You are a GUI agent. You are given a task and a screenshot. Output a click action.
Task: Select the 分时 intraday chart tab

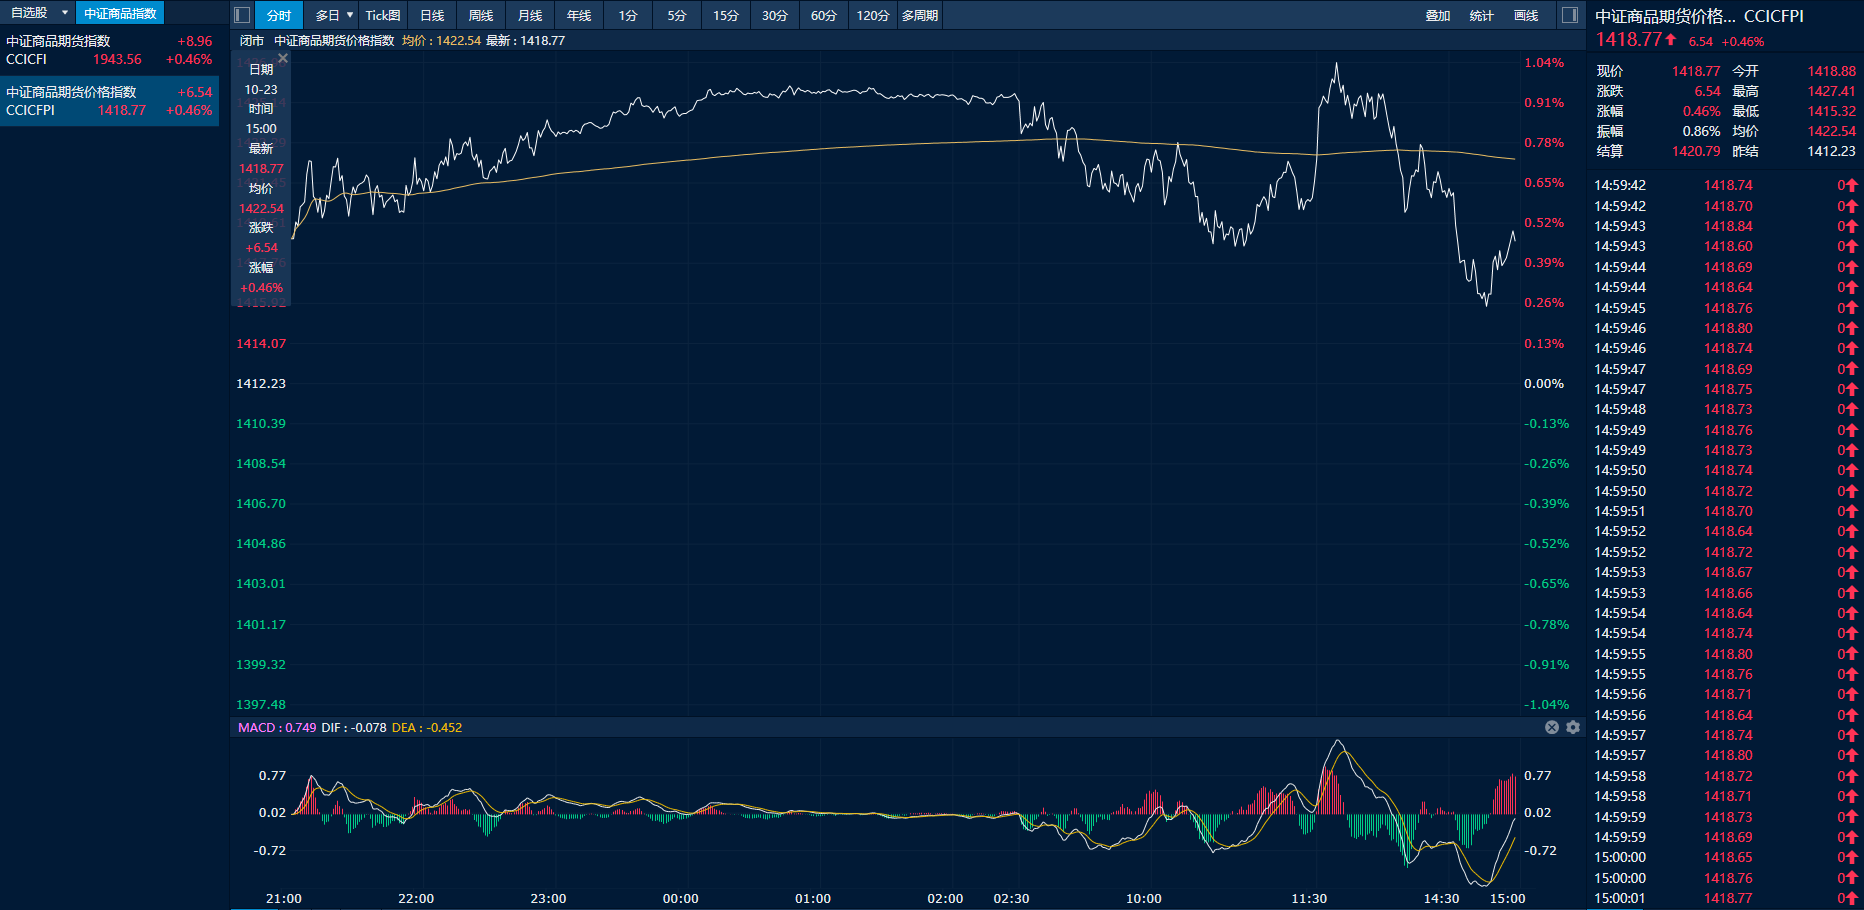(x=279, y=15)
